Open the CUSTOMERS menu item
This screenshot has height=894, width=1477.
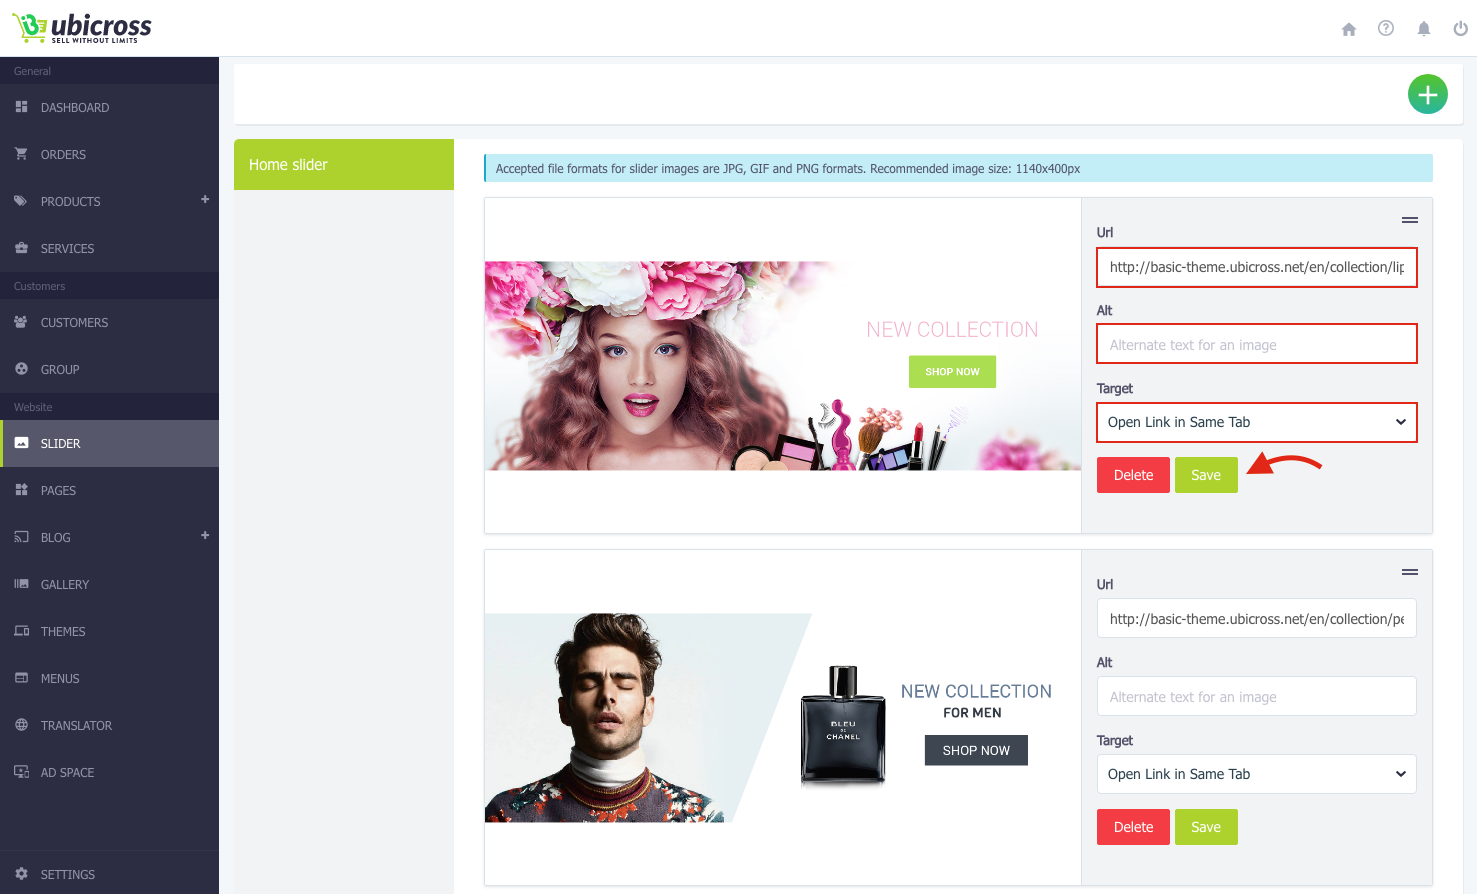(x=109, y=322)
